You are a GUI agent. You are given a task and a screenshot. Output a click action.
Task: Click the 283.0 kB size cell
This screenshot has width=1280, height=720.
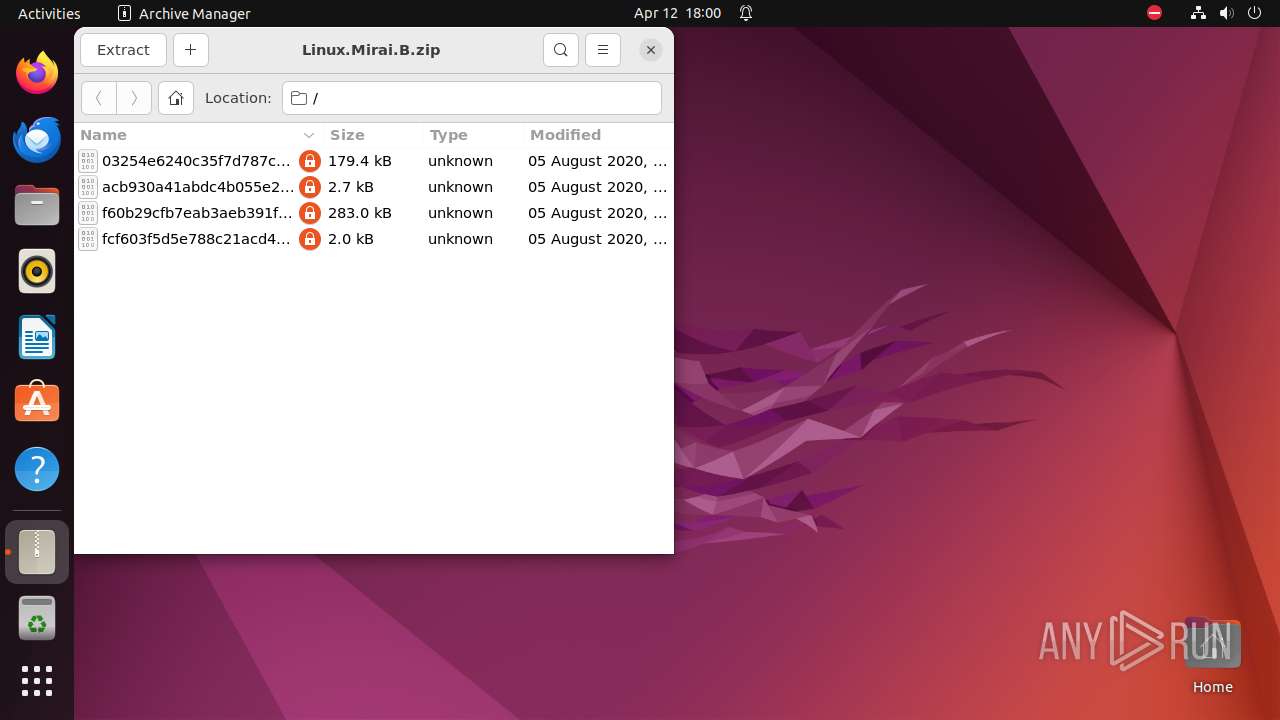click(360, 213)
